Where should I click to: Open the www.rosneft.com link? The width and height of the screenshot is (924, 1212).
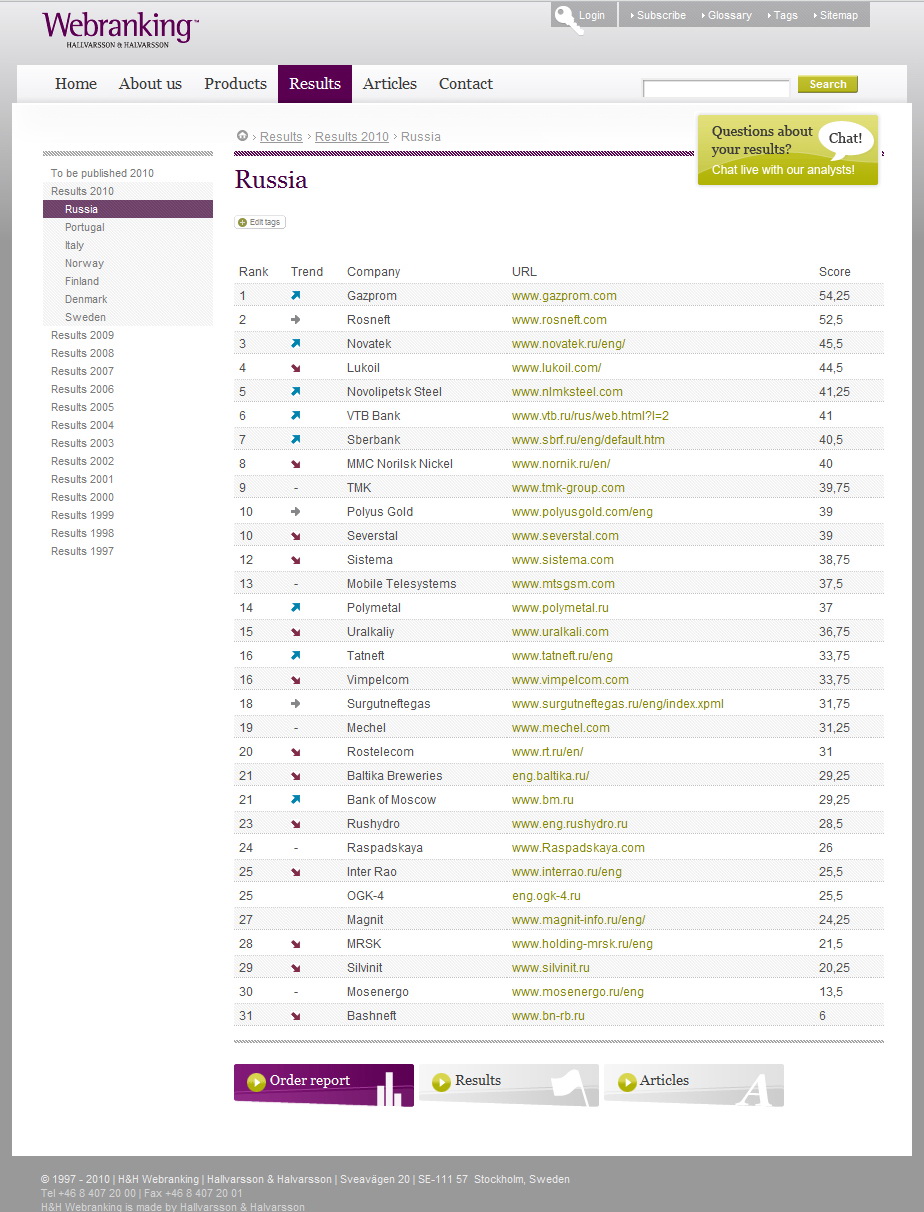point(559,320)
